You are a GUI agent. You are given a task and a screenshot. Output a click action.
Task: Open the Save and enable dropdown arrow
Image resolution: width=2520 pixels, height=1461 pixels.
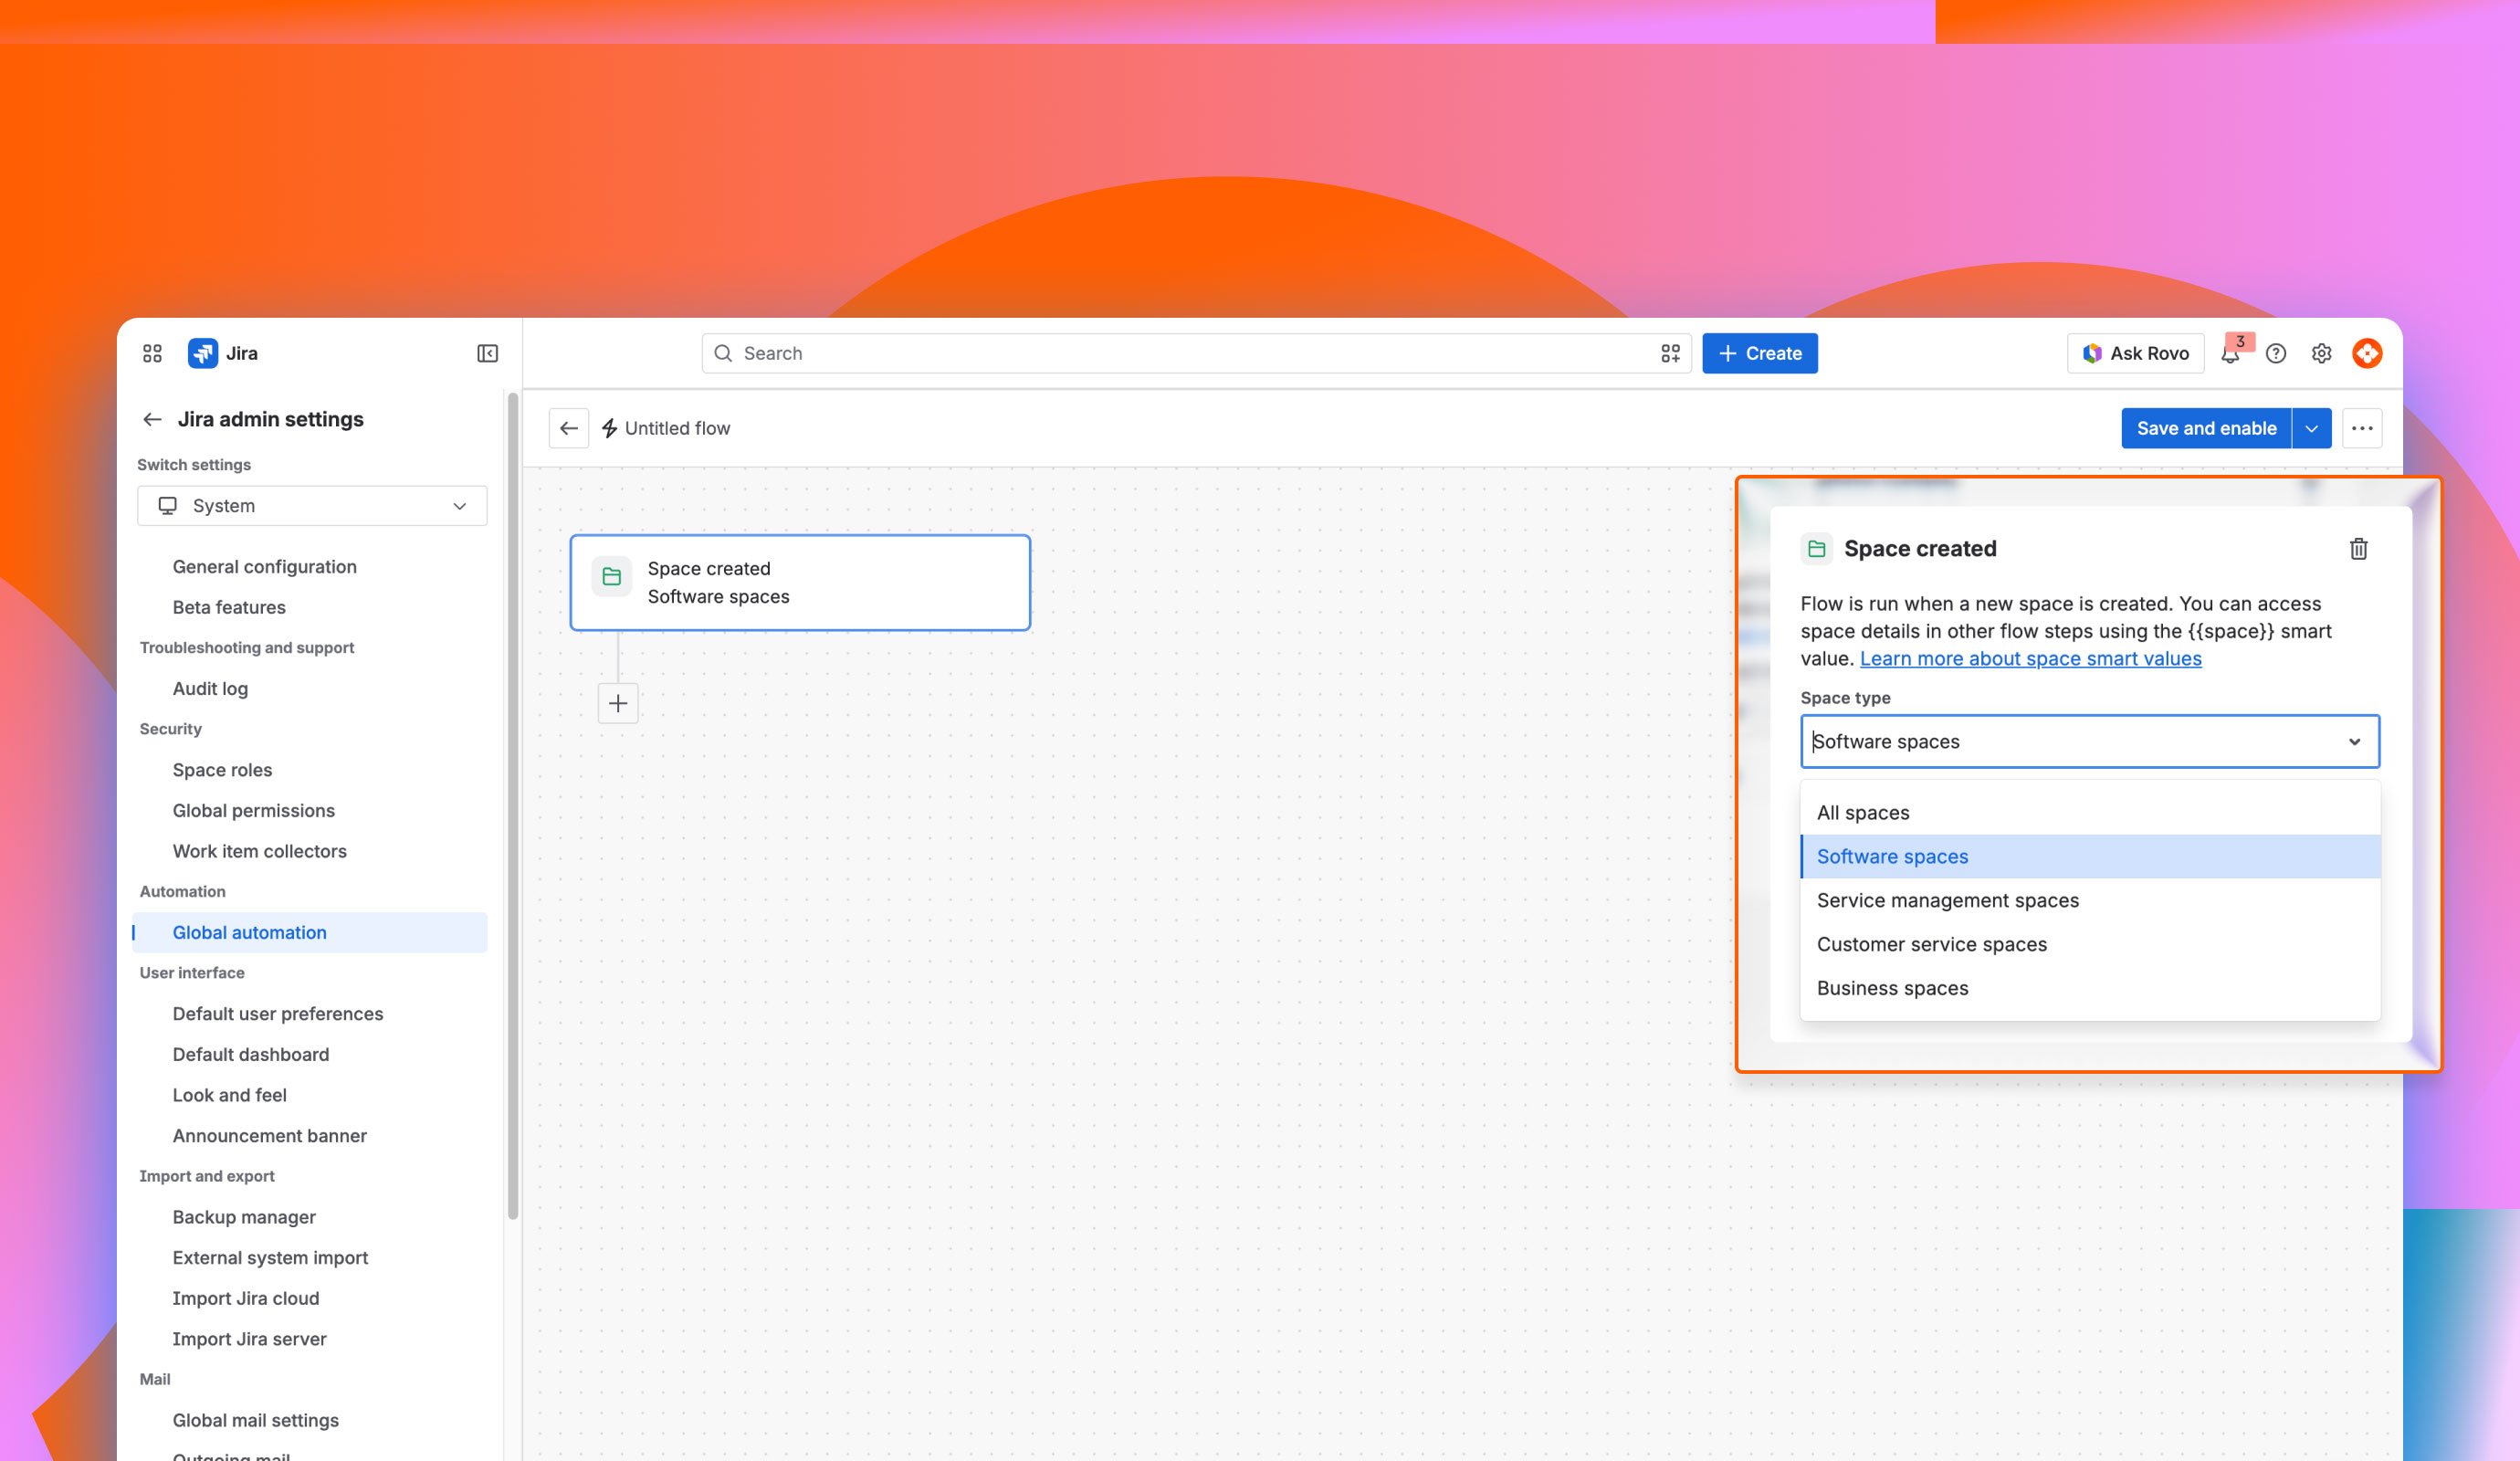pos(2312,428)
